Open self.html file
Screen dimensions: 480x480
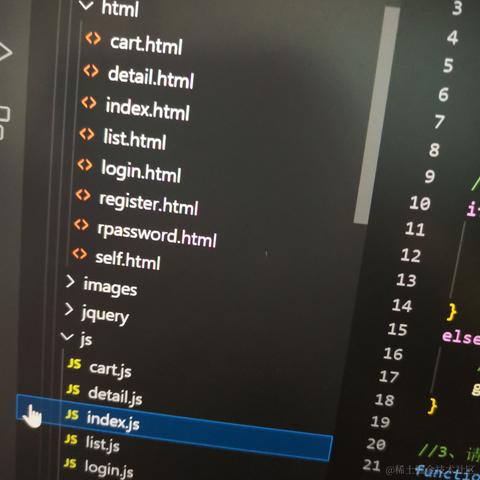point(128,260)
